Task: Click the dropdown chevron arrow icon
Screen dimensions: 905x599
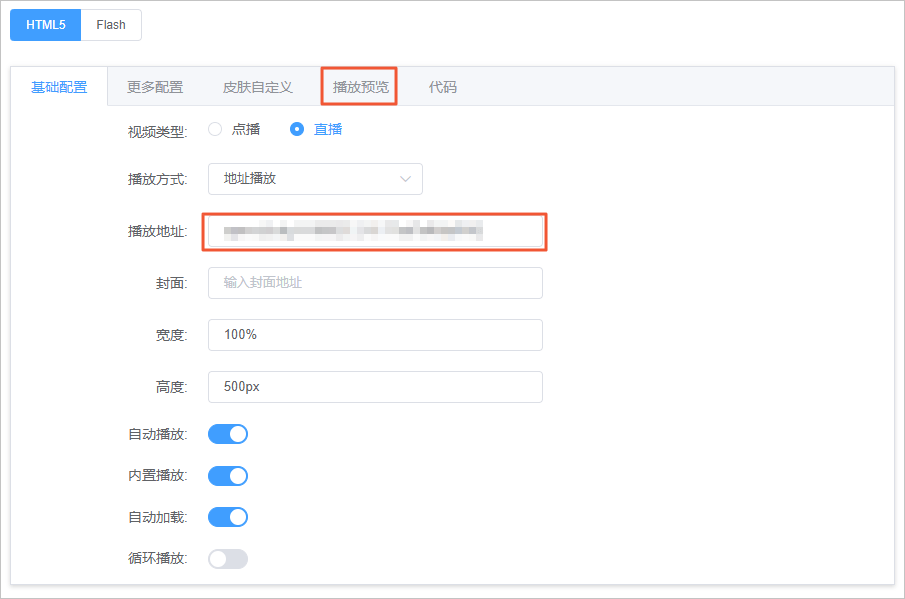Action: (405, 179)
